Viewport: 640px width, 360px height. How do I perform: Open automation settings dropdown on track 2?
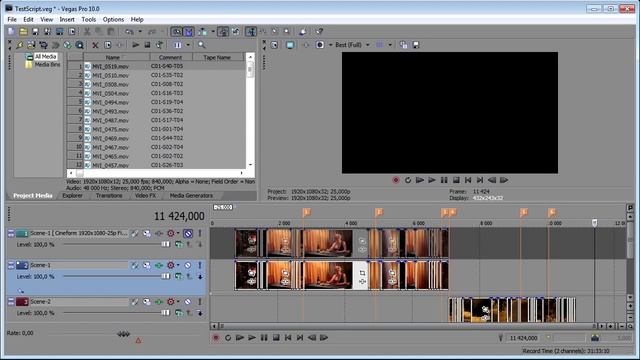click(x=178, y=265)
